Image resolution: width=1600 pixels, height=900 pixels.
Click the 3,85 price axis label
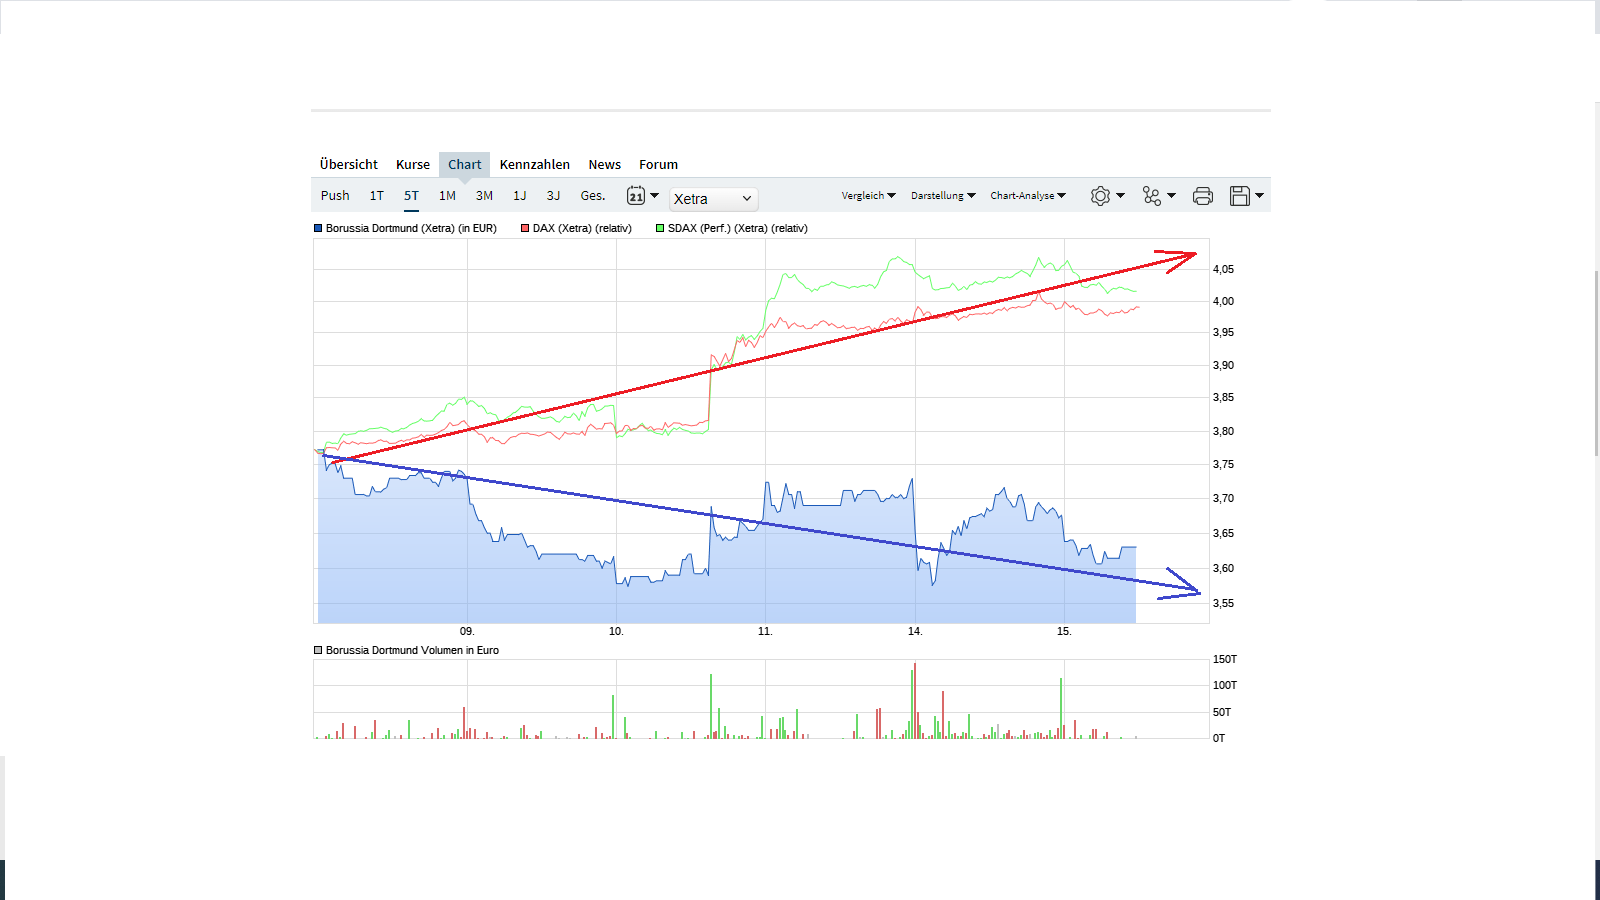(1223, 397)
